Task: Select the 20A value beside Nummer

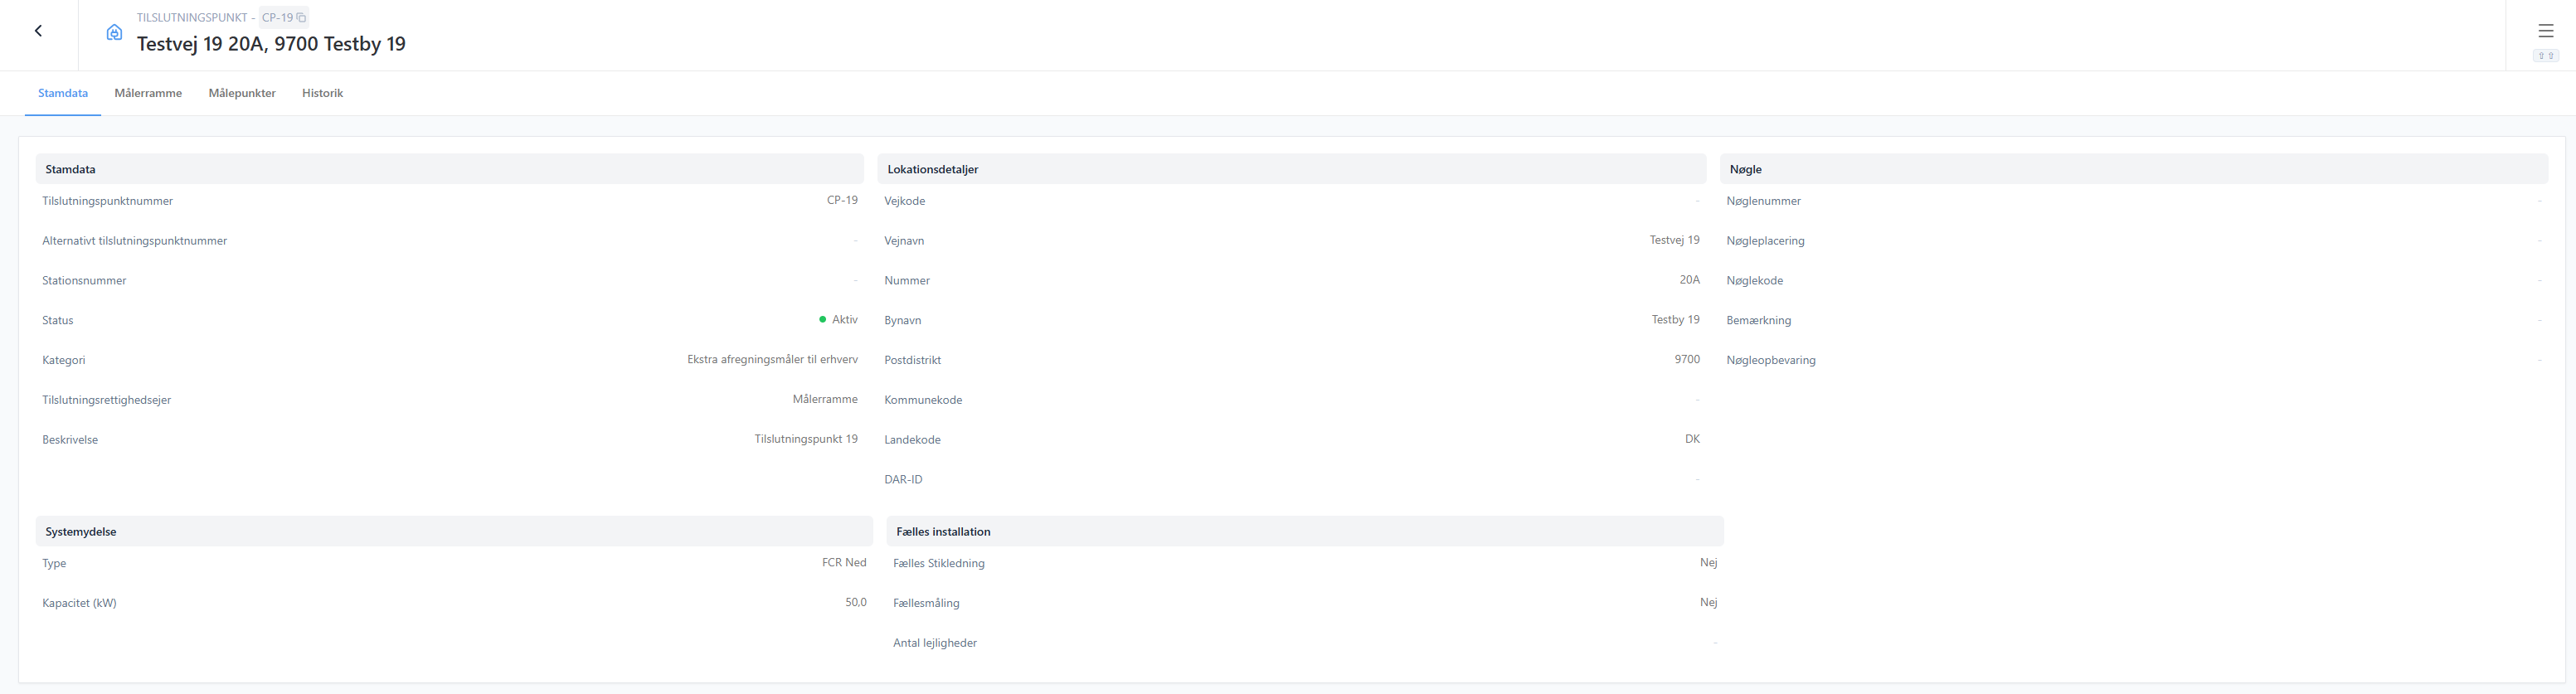Action: pyautogui.click(x=1690, y=280)
